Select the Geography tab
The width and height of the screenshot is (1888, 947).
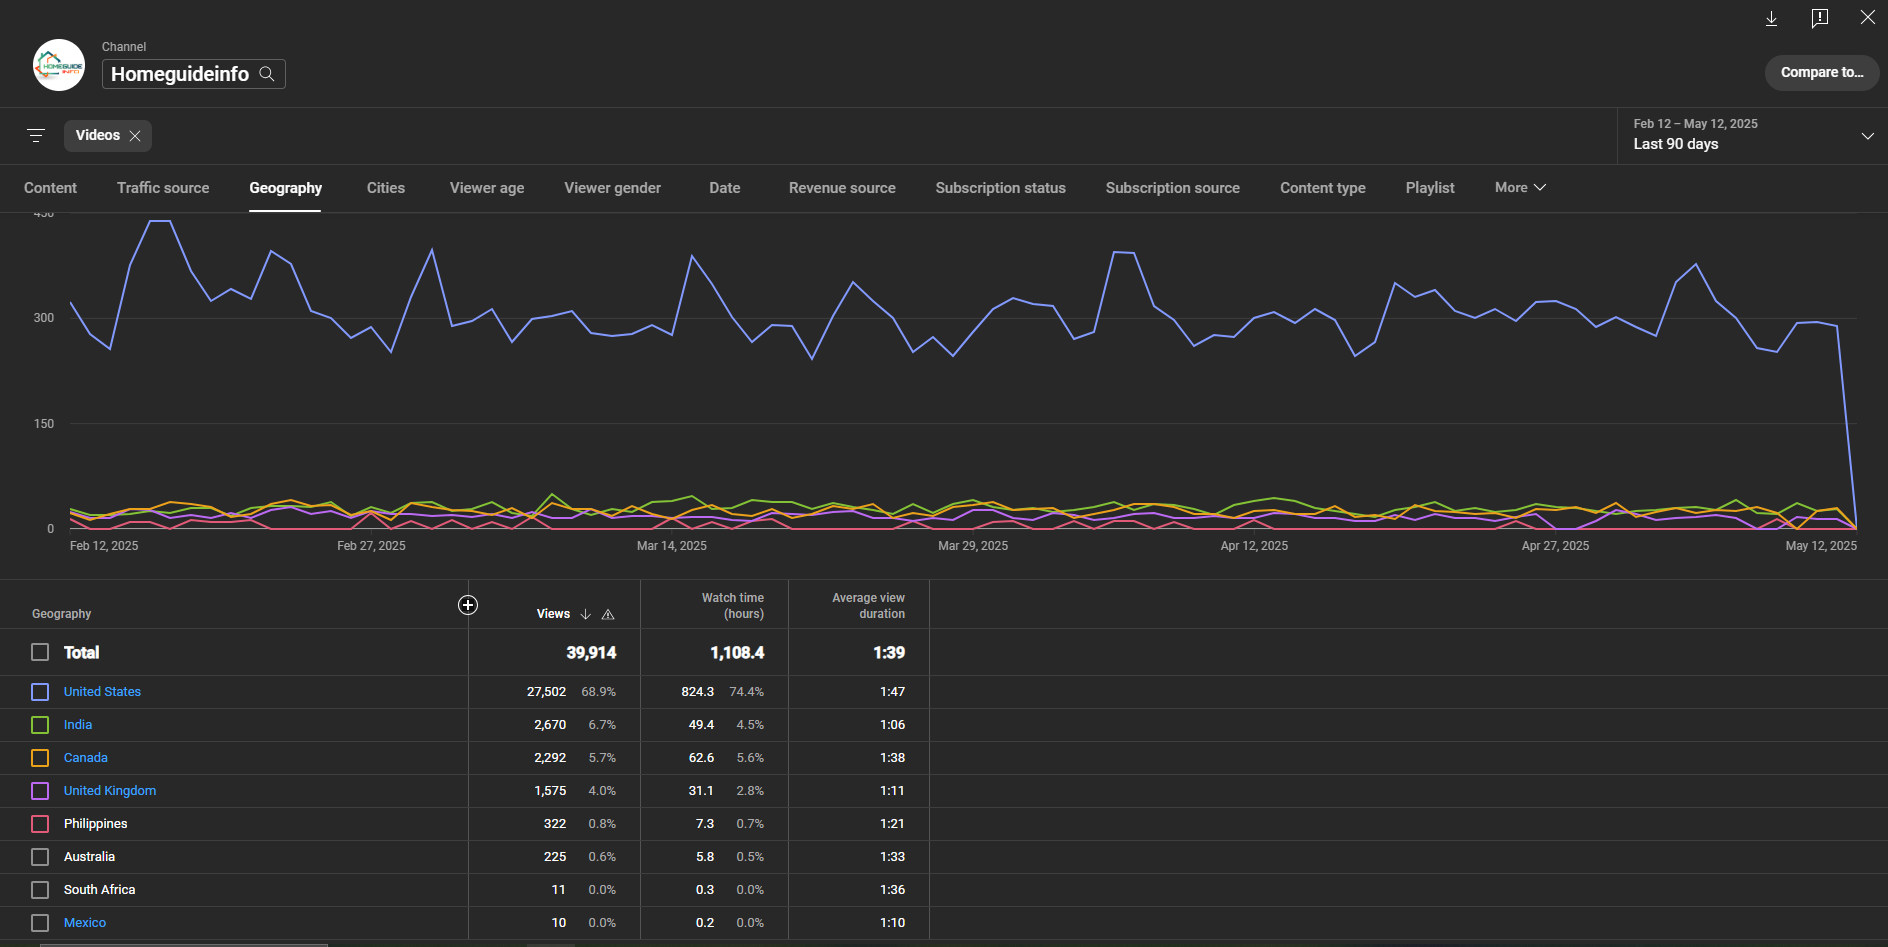coord(285,188)
